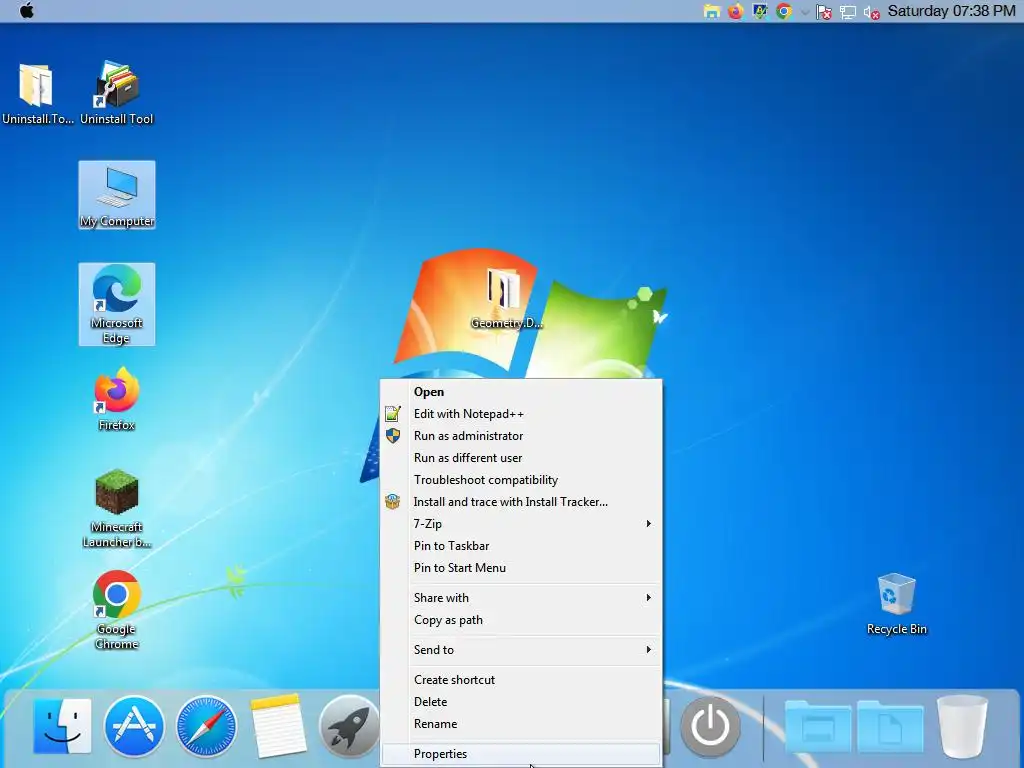Select the My Computer desktop icon

click(117, 195)
